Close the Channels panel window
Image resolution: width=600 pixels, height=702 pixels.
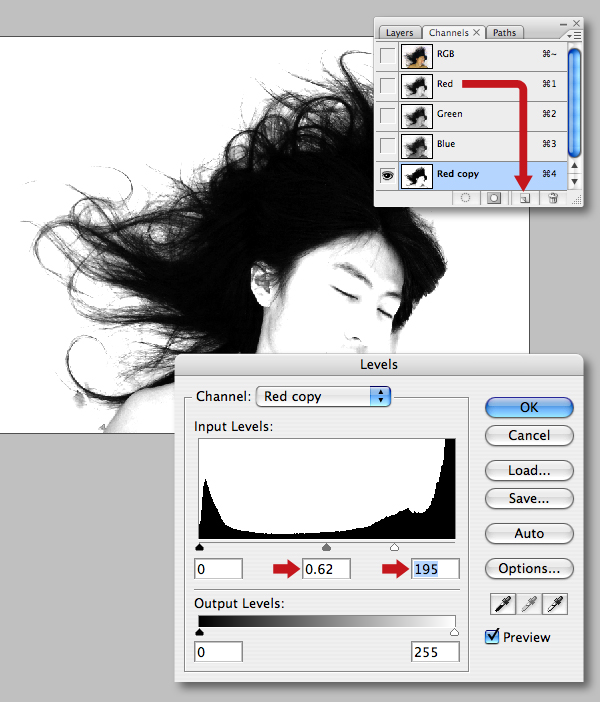click(577, 23)
